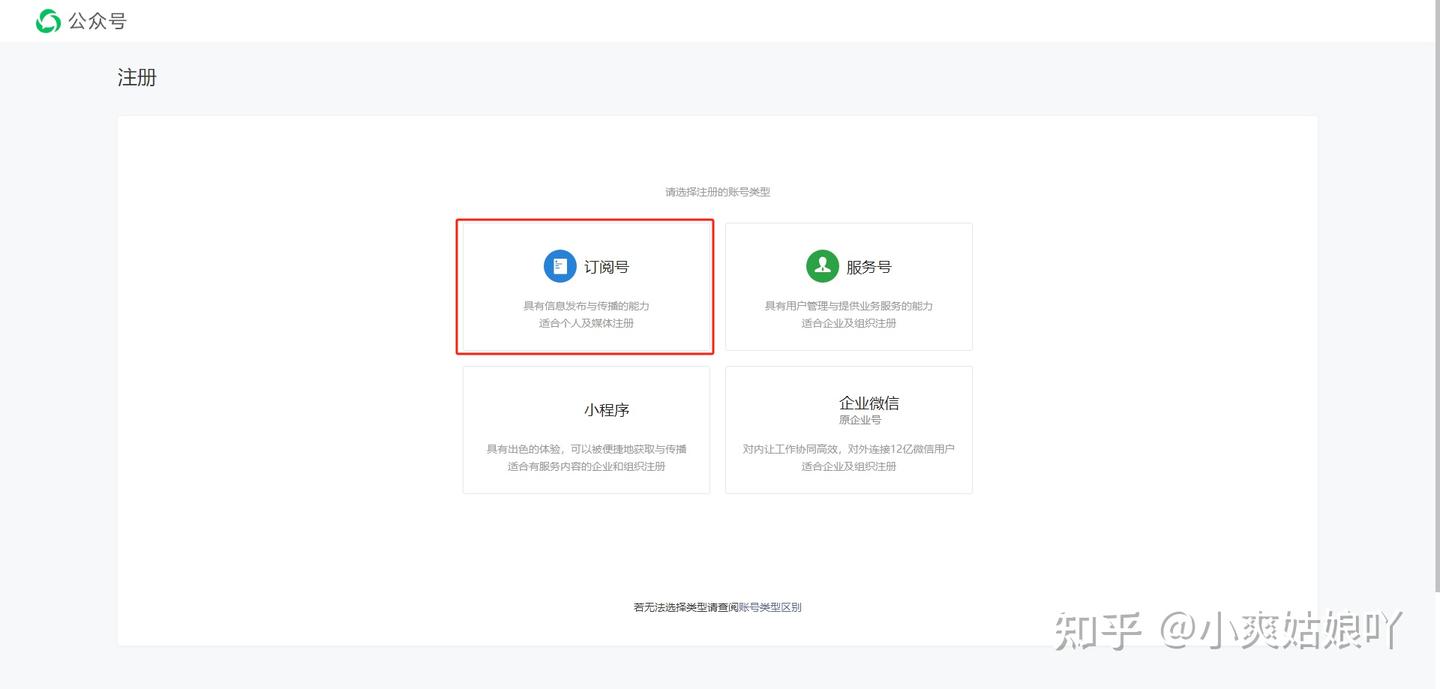The width and height of the screenshot is (1440, 689).
Task: Click the 具有用户管理与提供业务服务的能力 description
Action: pos(849,306)
